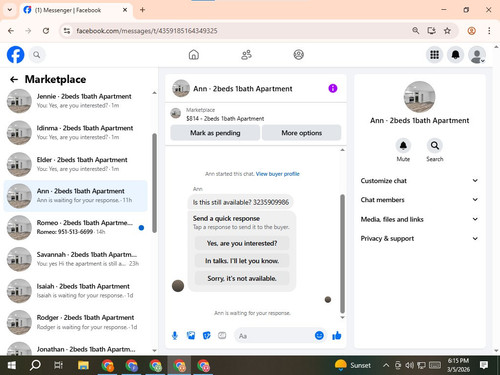Attach a photo file icon
Screen dimensions: 500x375
click(191, 336)
